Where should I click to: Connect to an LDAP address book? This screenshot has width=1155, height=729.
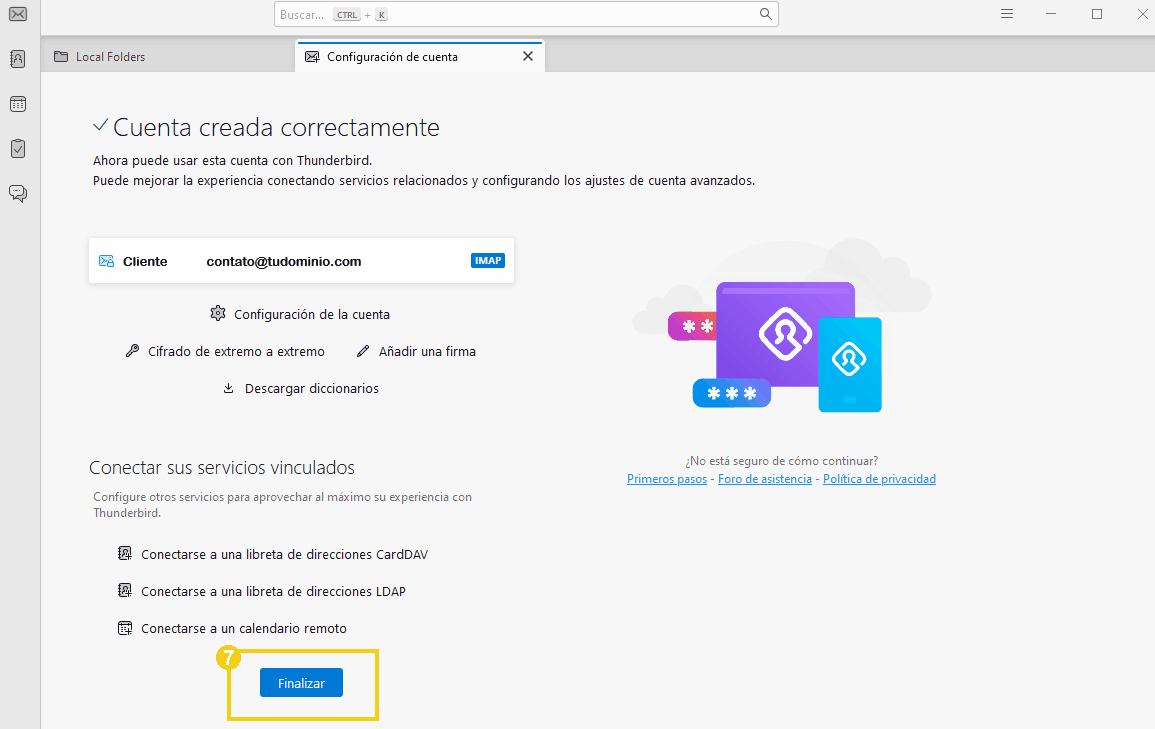point(273,591)
